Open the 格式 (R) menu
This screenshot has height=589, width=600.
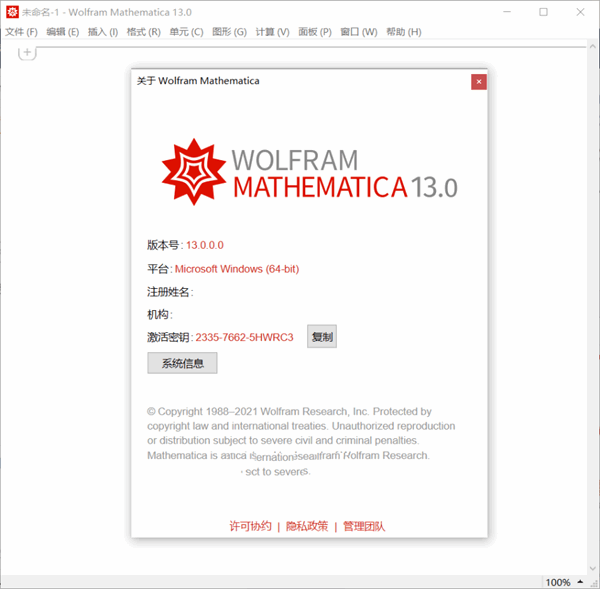click(x=143, y=32)
